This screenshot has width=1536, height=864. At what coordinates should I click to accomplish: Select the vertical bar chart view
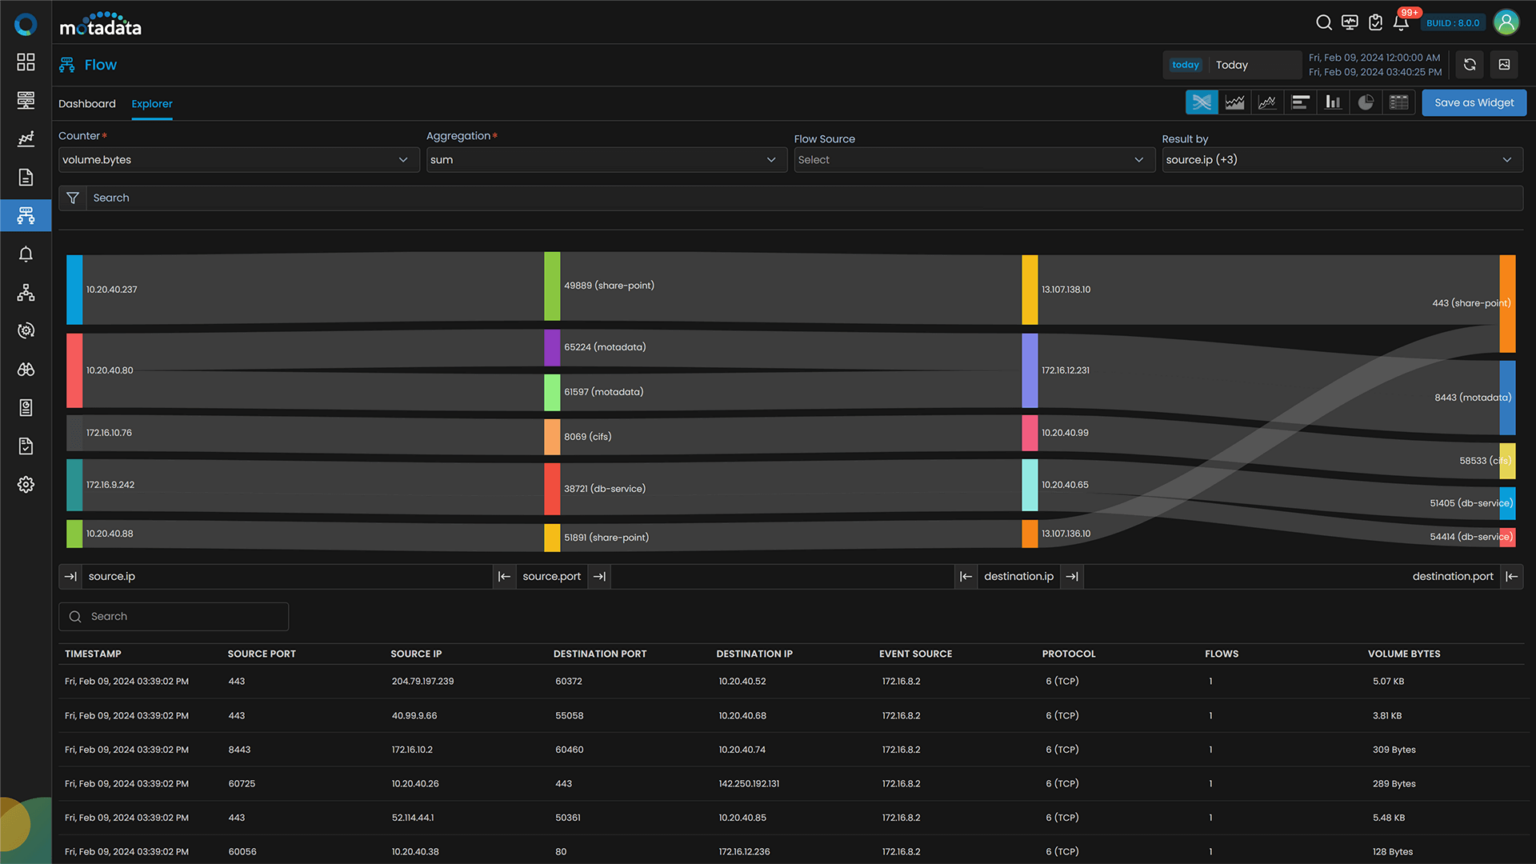point(1332,101)
